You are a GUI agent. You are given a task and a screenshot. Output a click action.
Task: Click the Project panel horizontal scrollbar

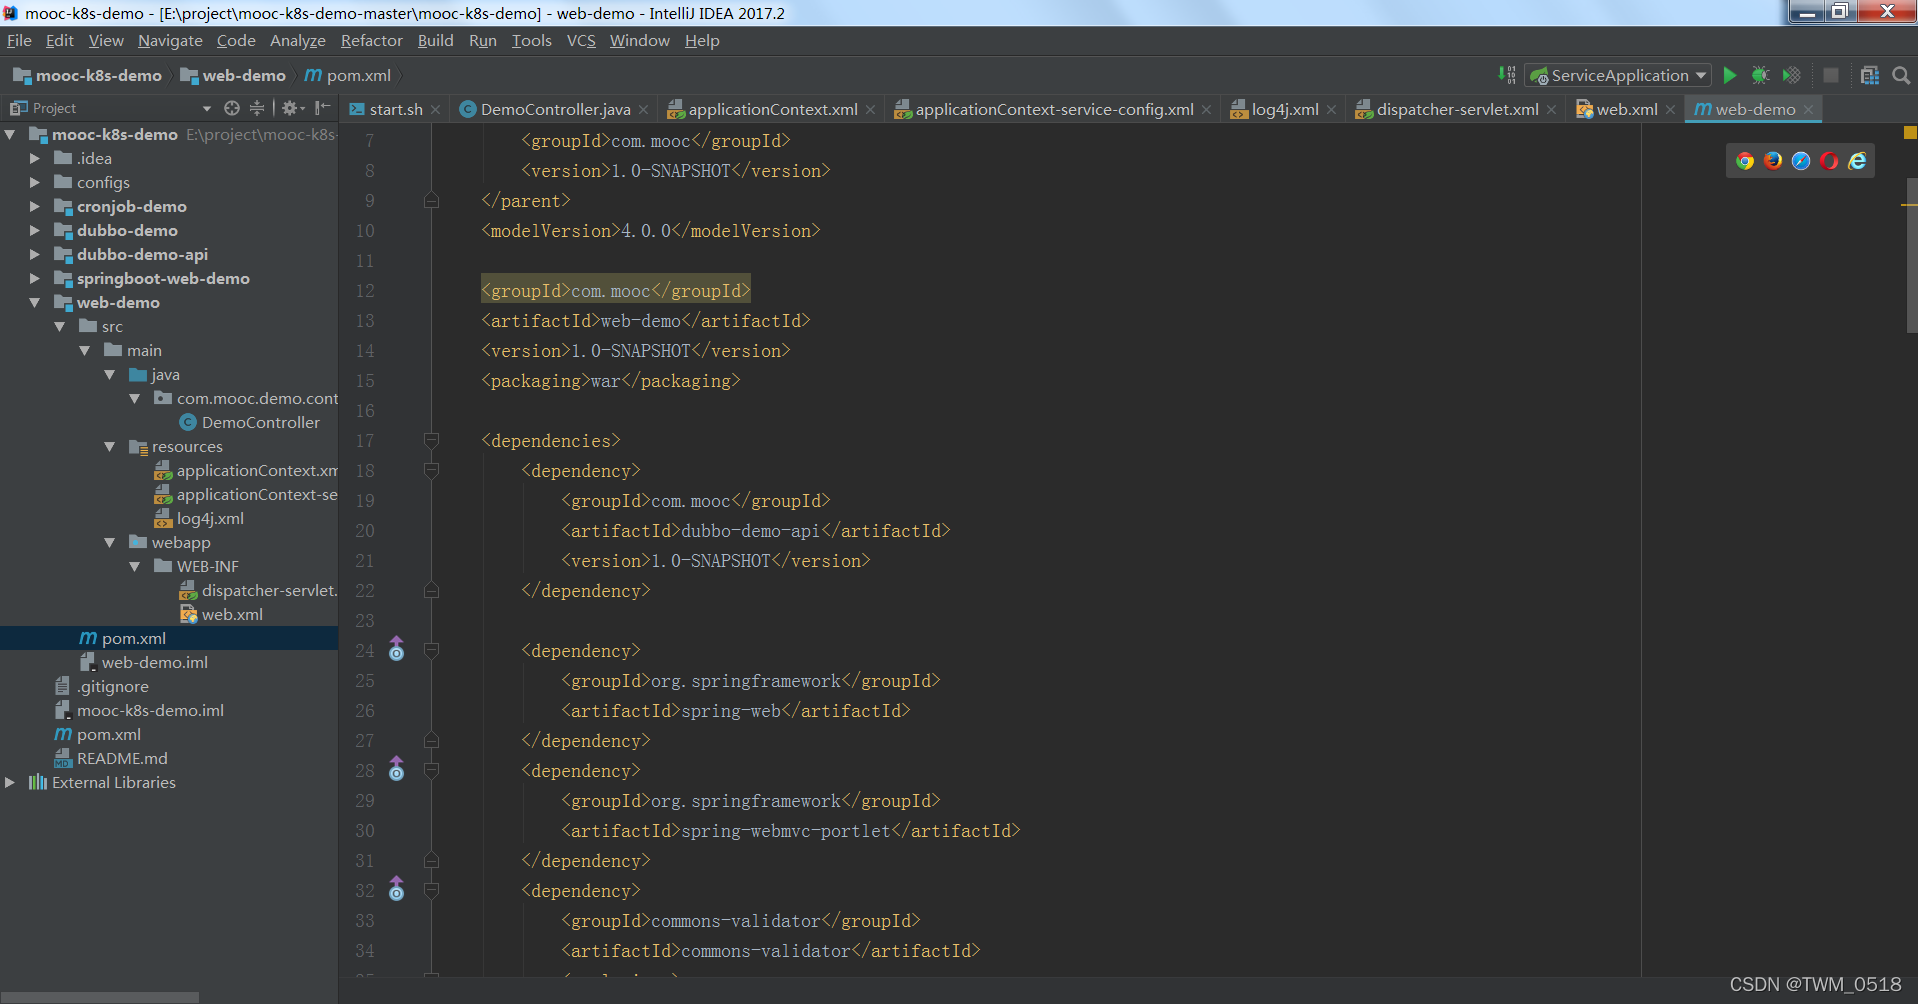pos(100,997)
